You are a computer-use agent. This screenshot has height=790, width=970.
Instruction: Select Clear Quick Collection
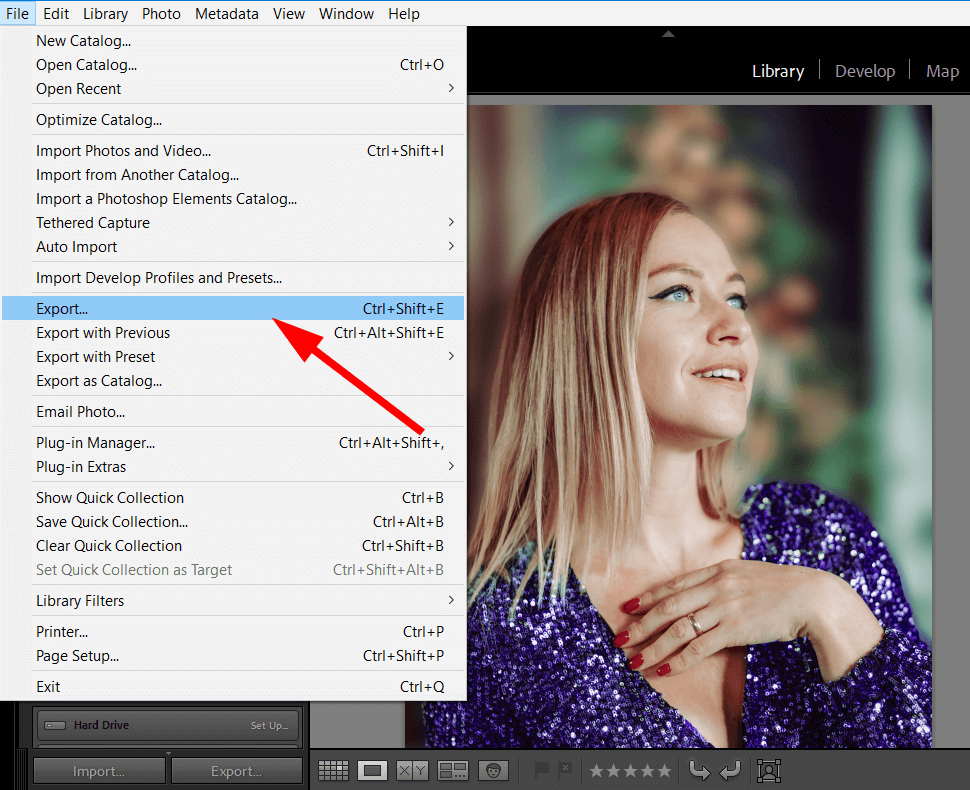click(233, 546)
